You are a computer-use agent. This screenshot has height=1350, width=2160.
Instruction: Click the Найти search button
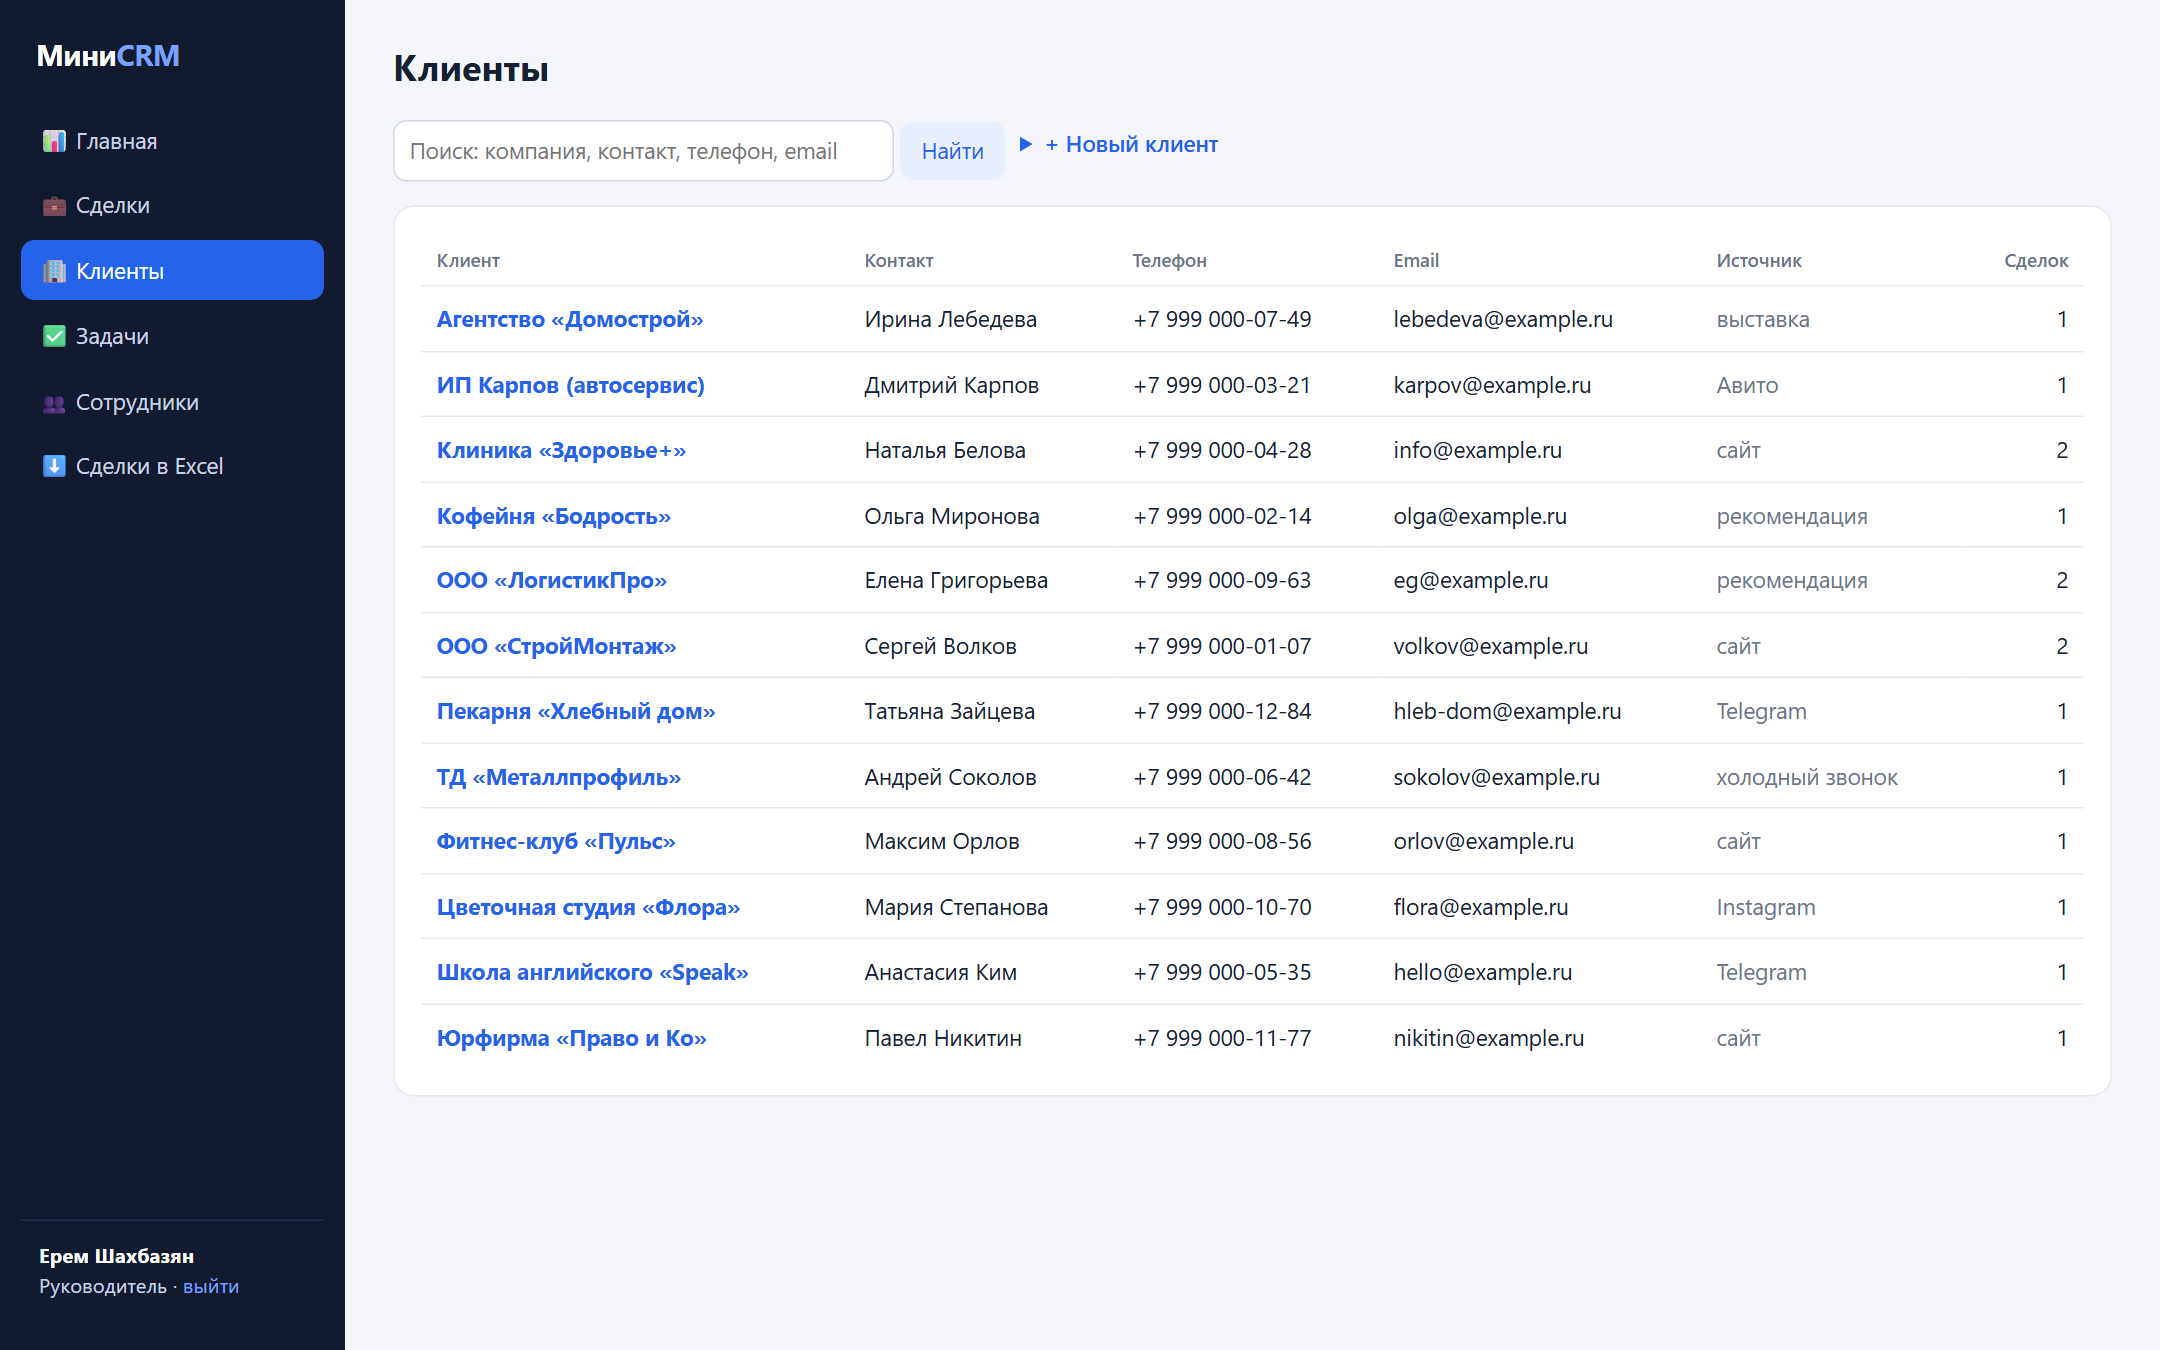point(952,151)
